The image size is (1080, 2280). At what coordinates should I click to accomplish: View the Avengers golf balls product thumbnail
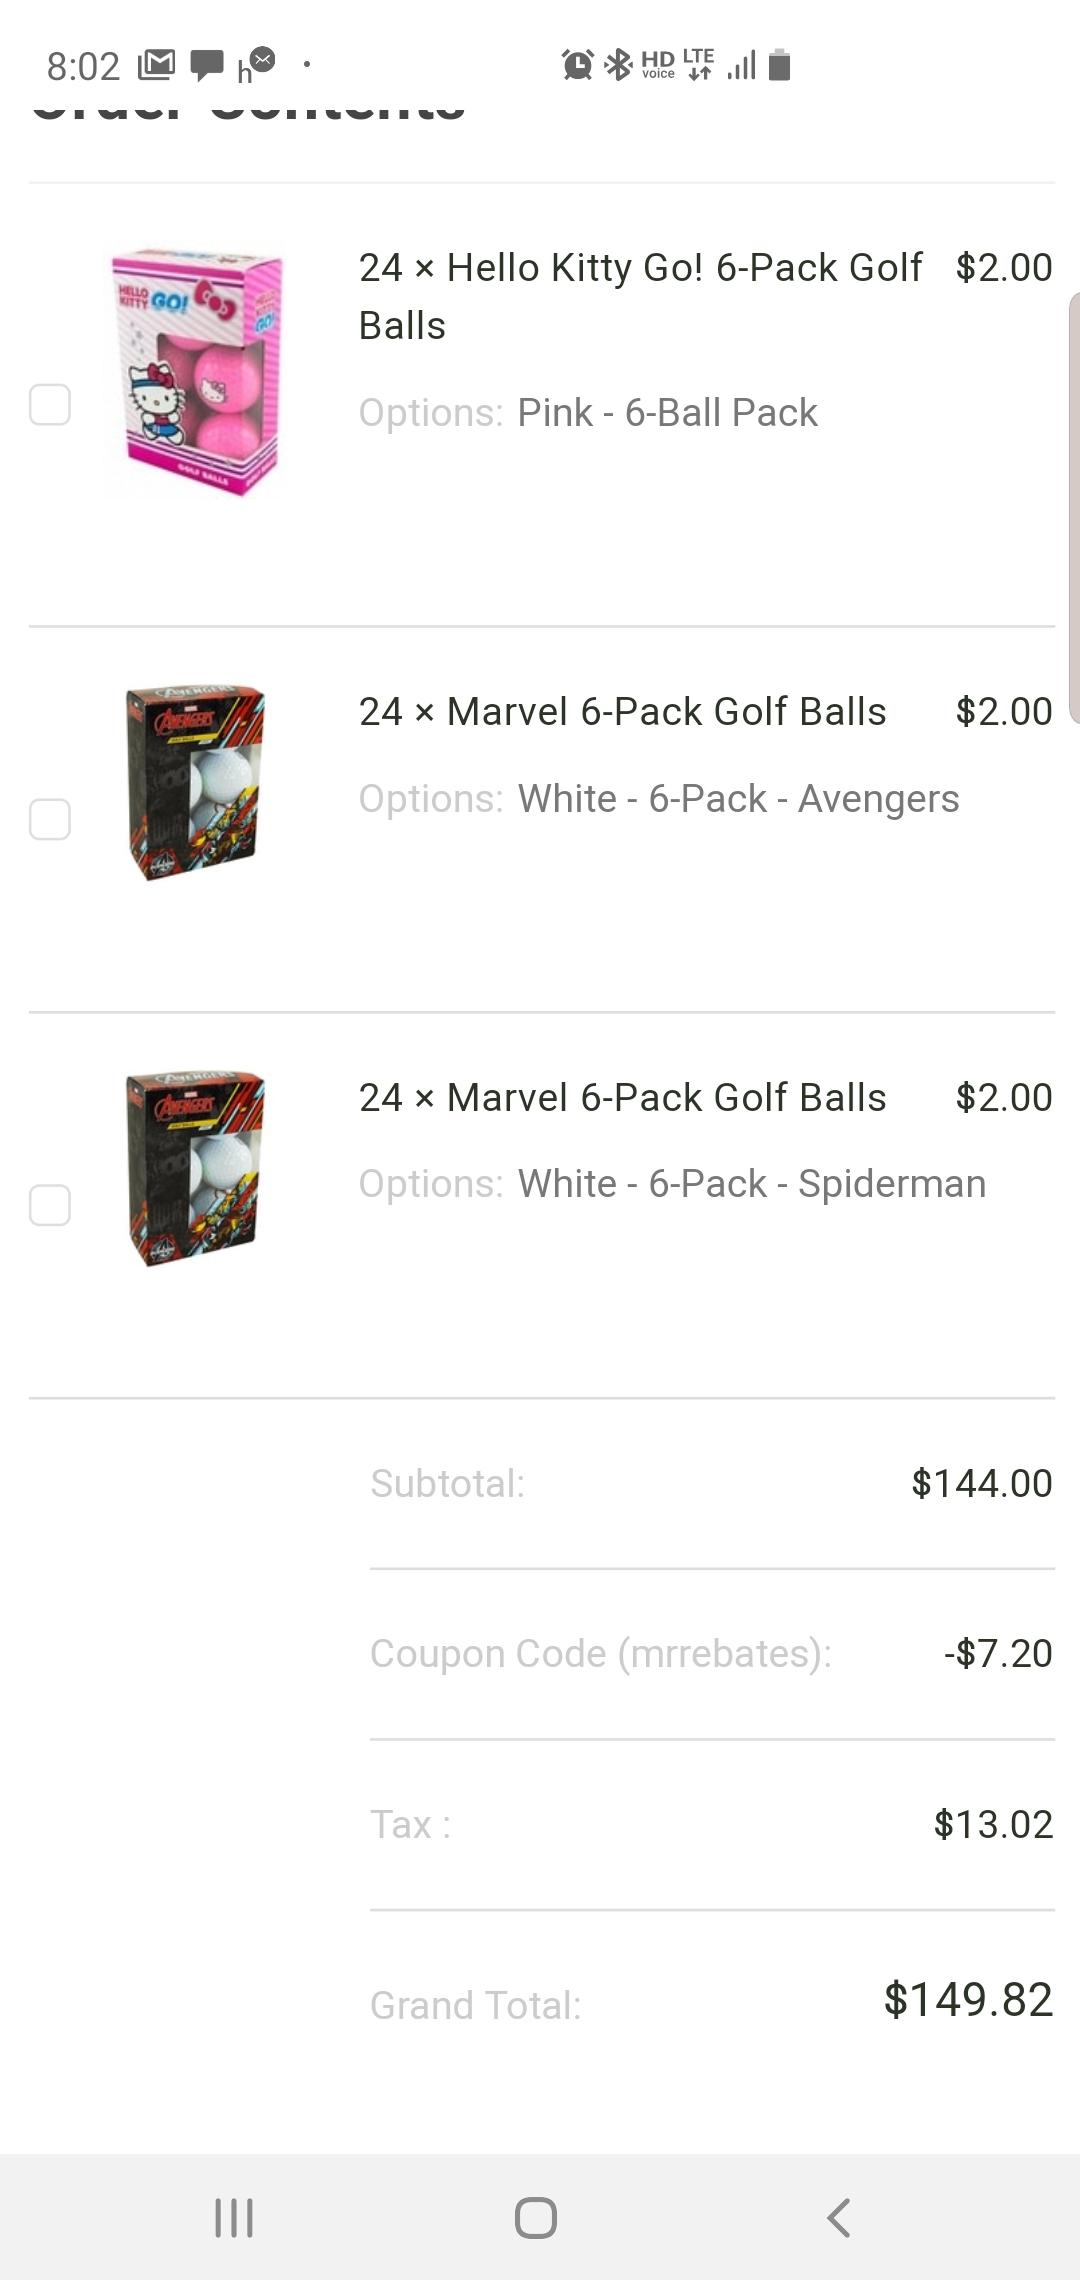click(x=195, y=782)
